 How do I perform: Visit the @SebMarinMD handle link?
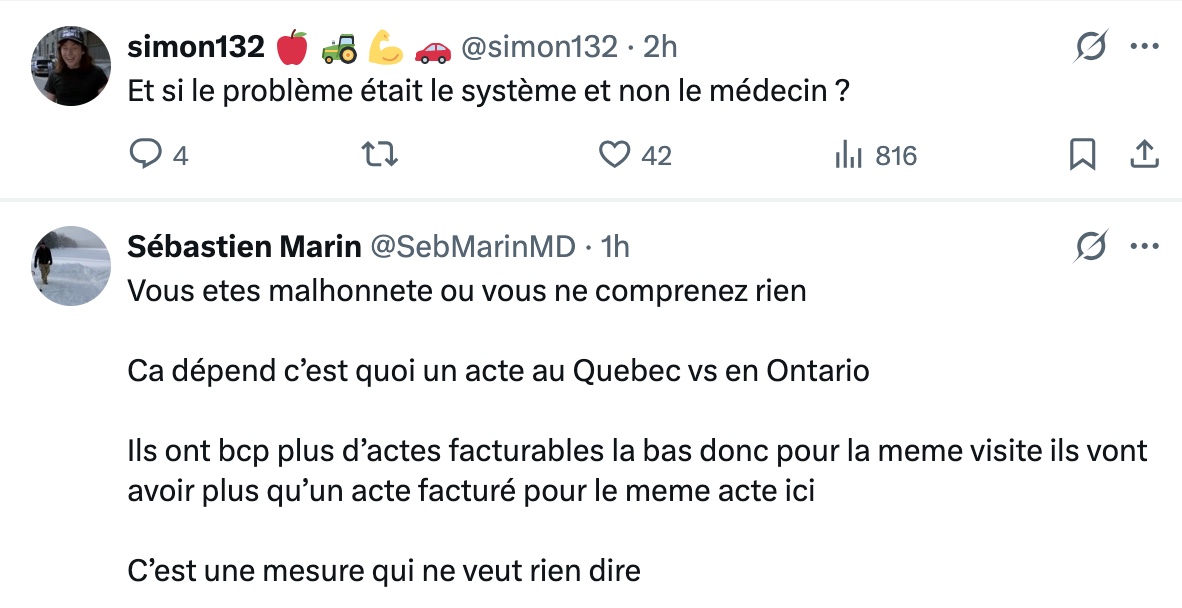pos(473,247)
